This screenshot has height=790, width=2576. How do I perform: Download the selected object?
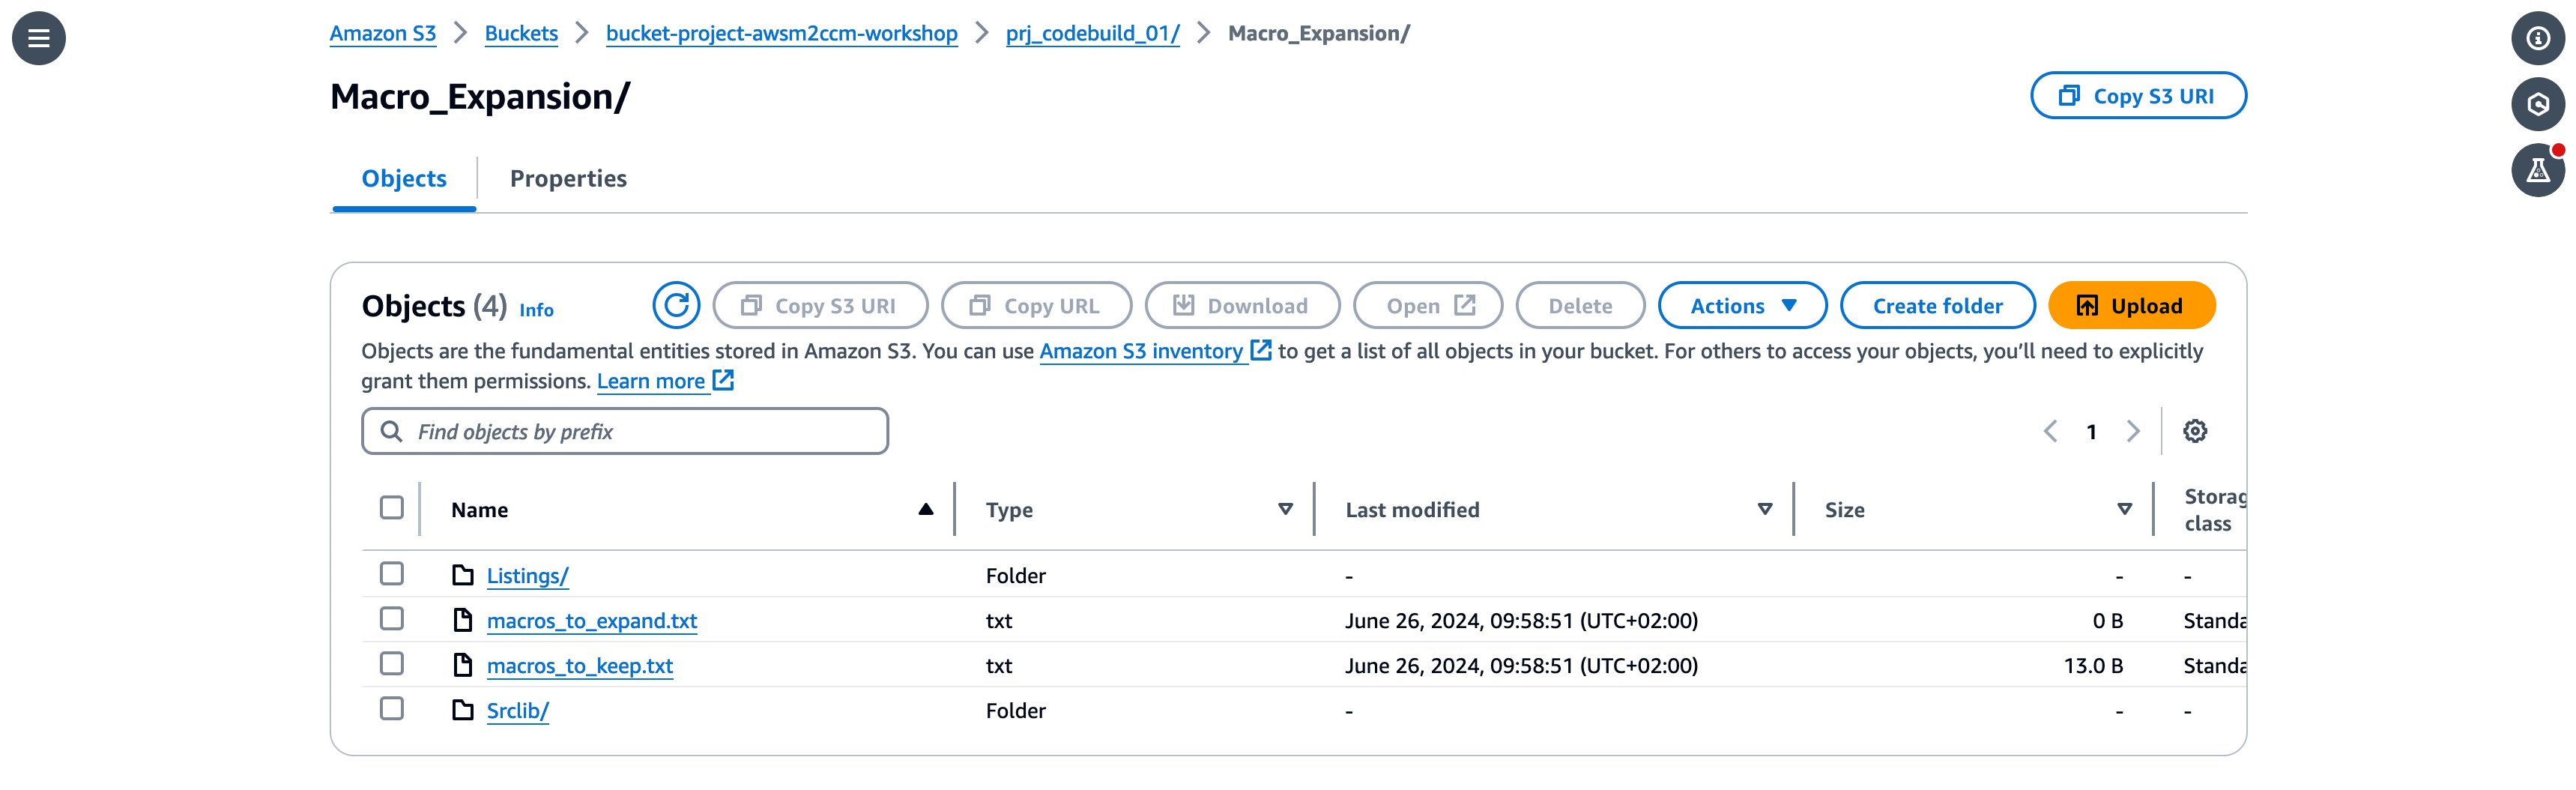[1242, 305]
